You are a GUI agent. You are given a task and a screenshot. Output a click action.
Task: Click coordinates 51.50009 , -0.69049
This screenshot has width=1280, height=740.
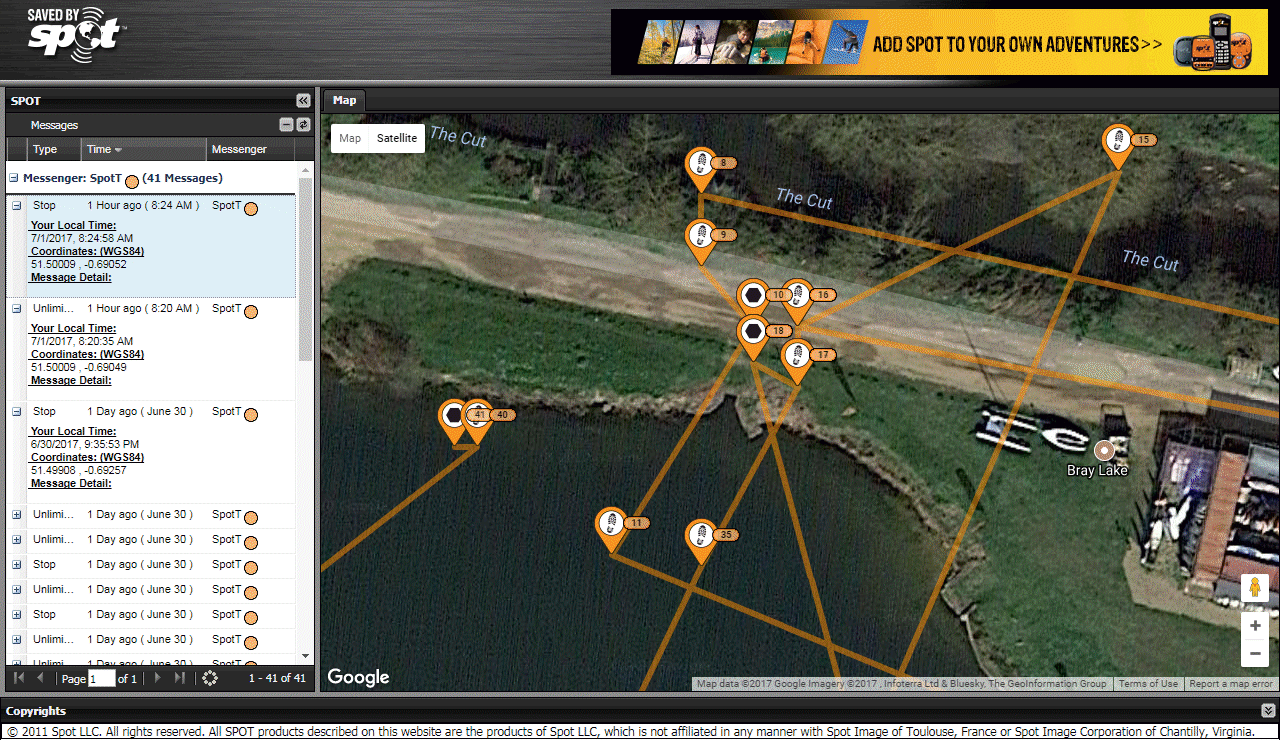click(79, 367)
